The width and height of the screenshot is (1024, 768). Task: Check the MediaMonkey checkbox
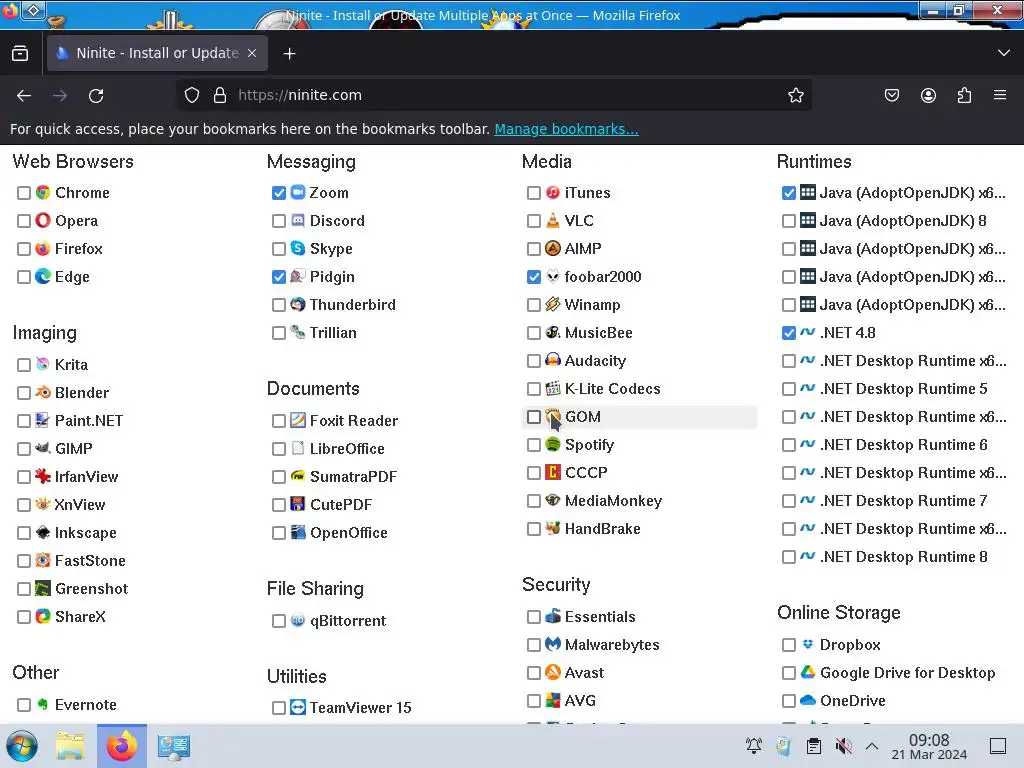pyautogui.click(x=534, y=501)
